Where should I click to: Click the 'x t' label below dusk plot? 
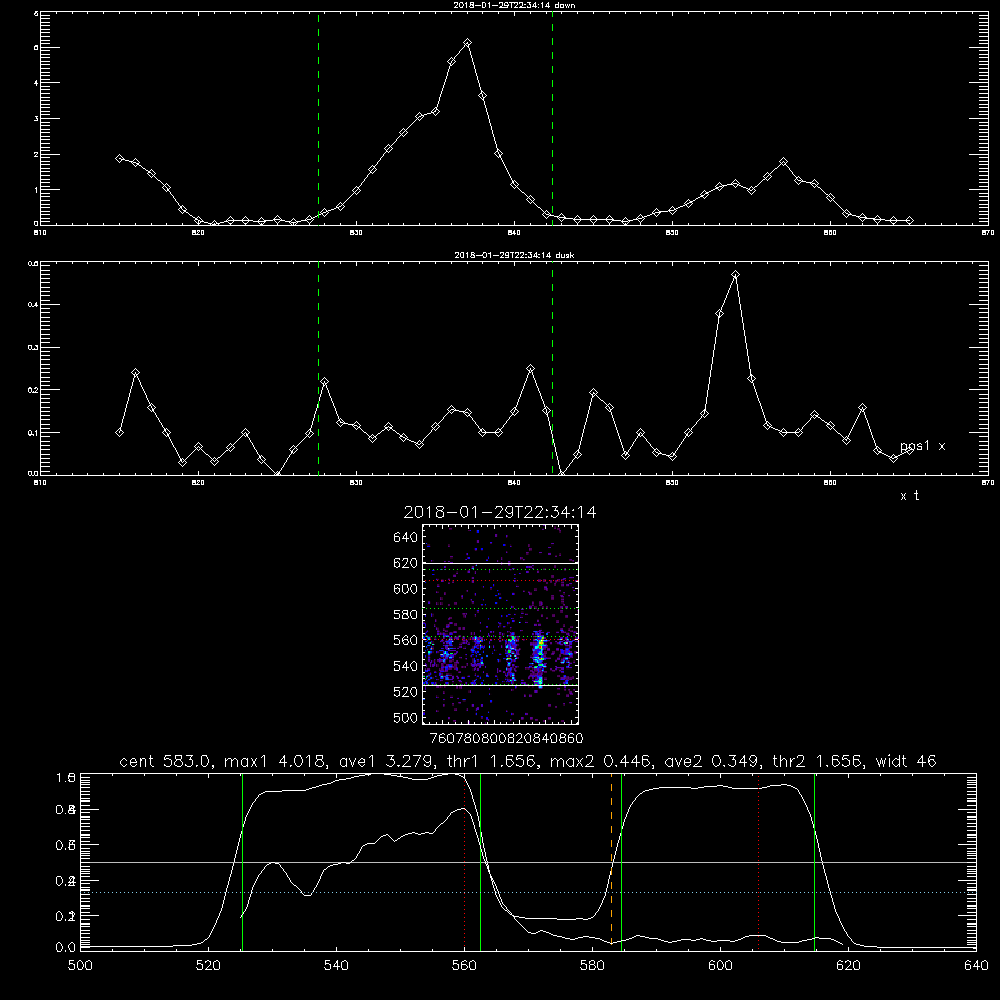pyautogui.click(x=909, y=496)
